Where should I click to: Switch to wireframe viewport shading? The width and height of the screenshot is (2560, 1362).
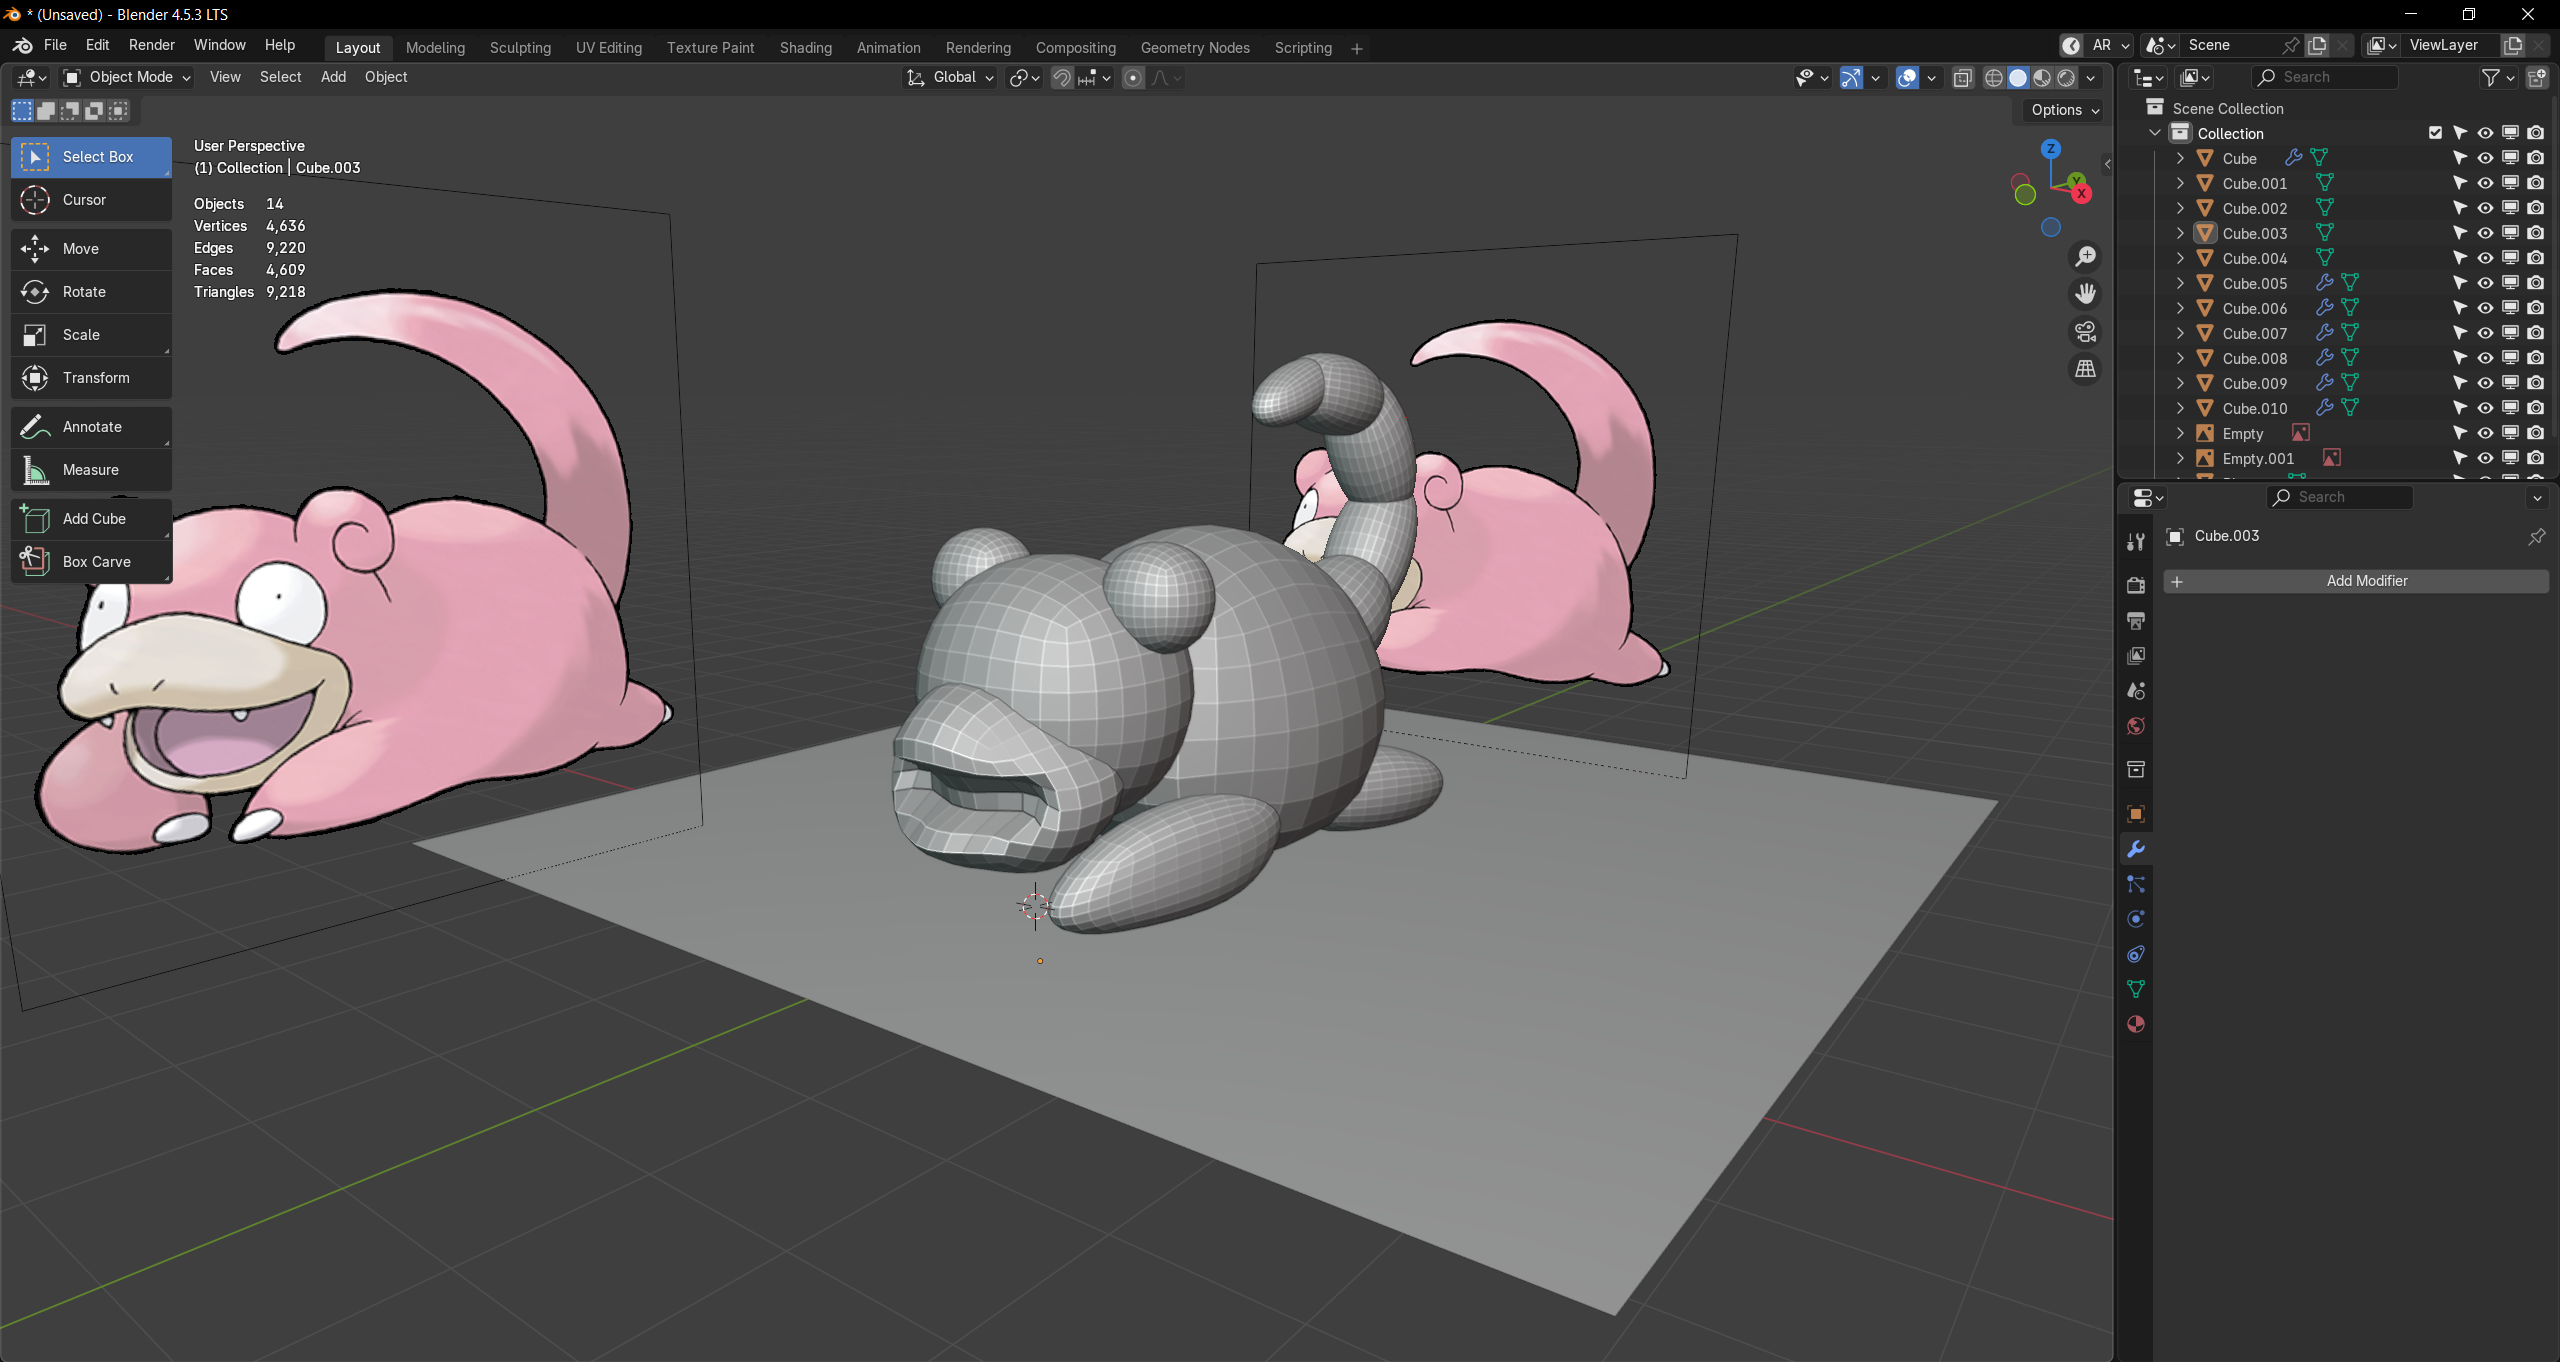coord(1993,78)
